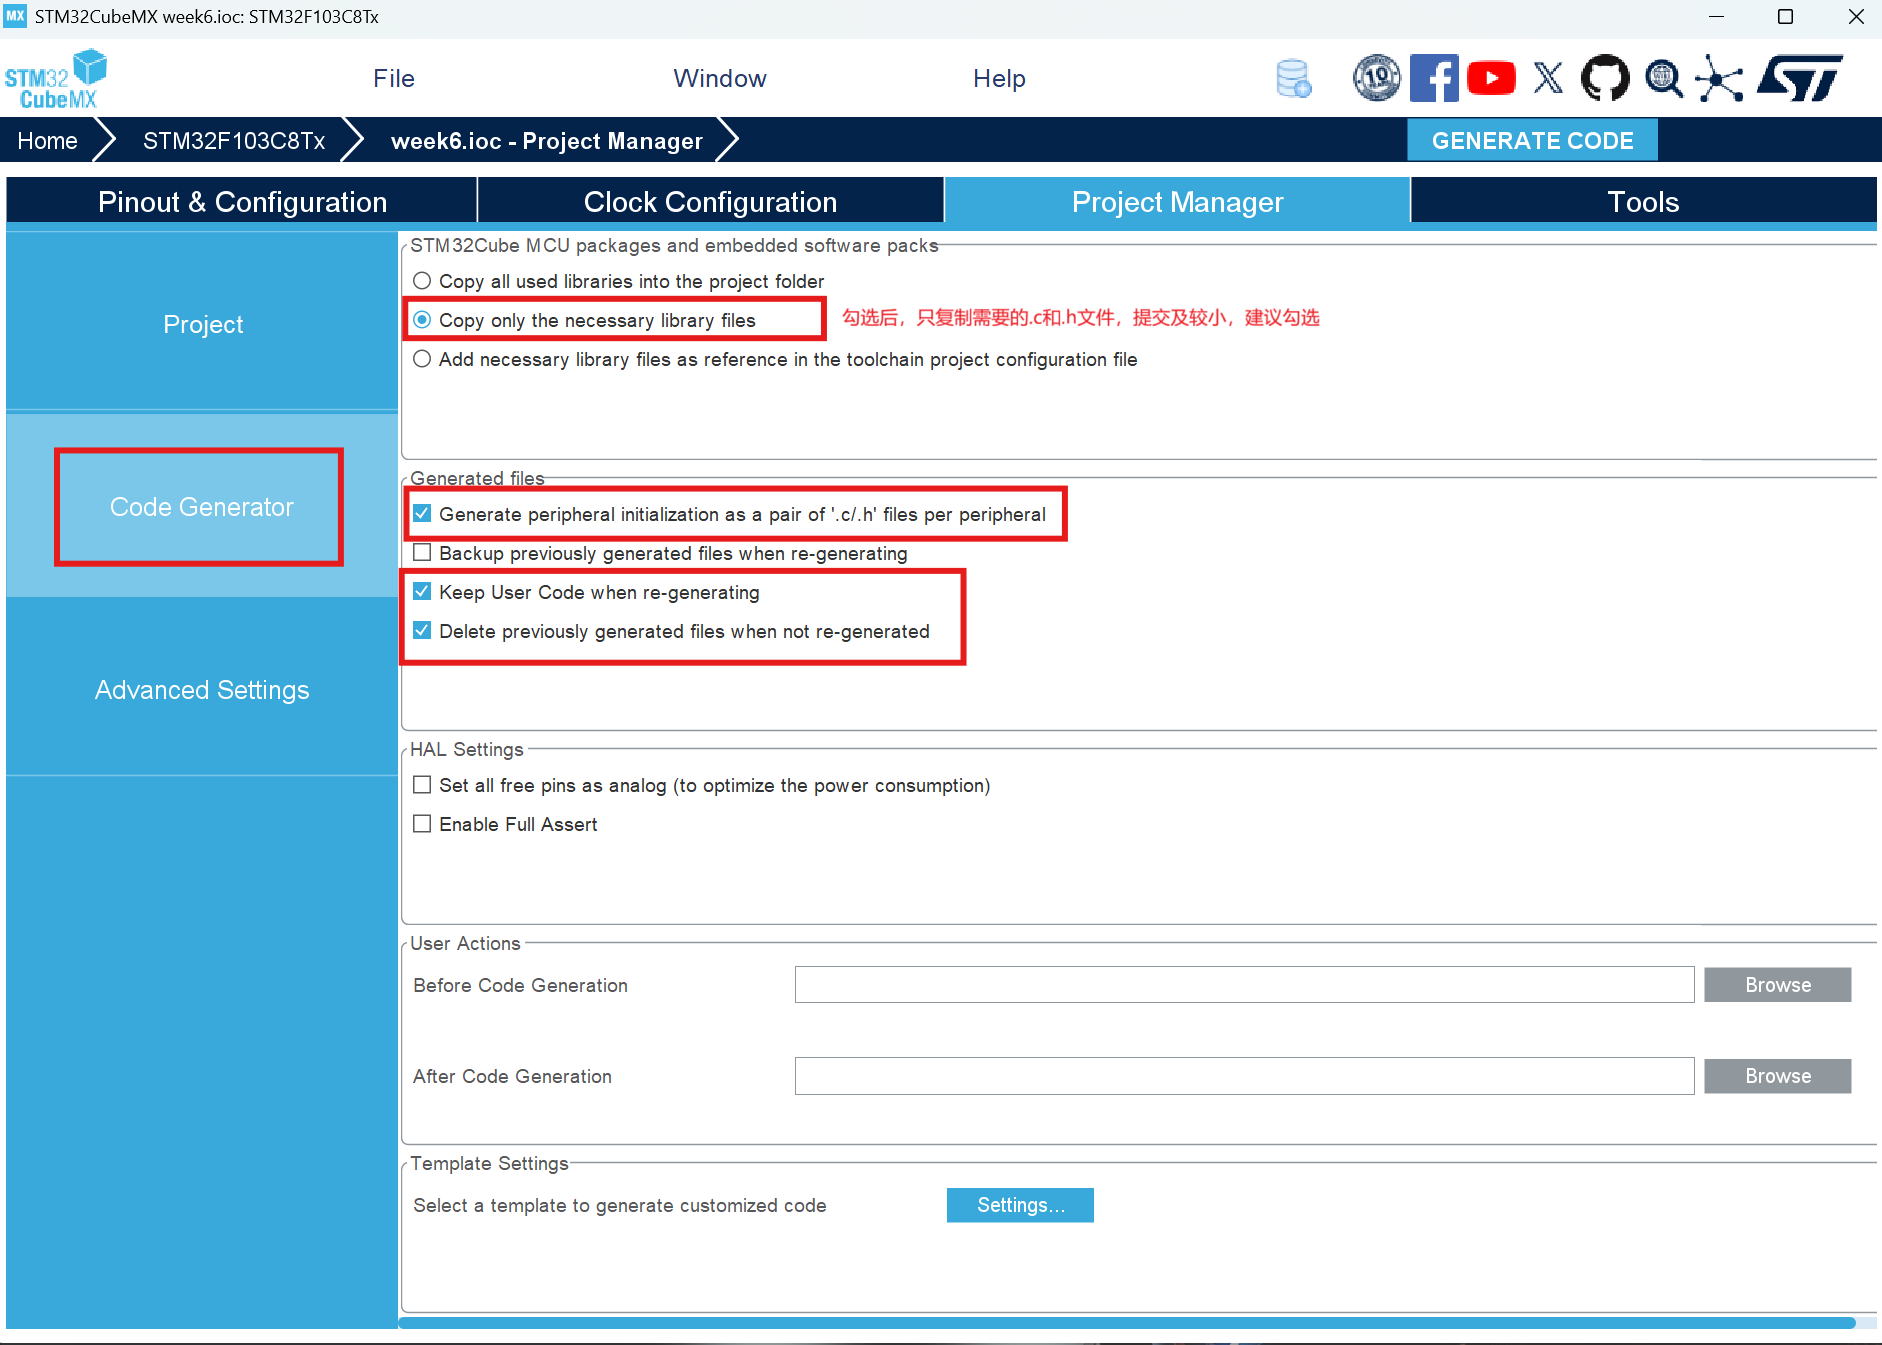The height and width of the screenshot is (1345, 1882).
Task: Switch to Clock Configuration tab
Action: [x=710, y=202]
